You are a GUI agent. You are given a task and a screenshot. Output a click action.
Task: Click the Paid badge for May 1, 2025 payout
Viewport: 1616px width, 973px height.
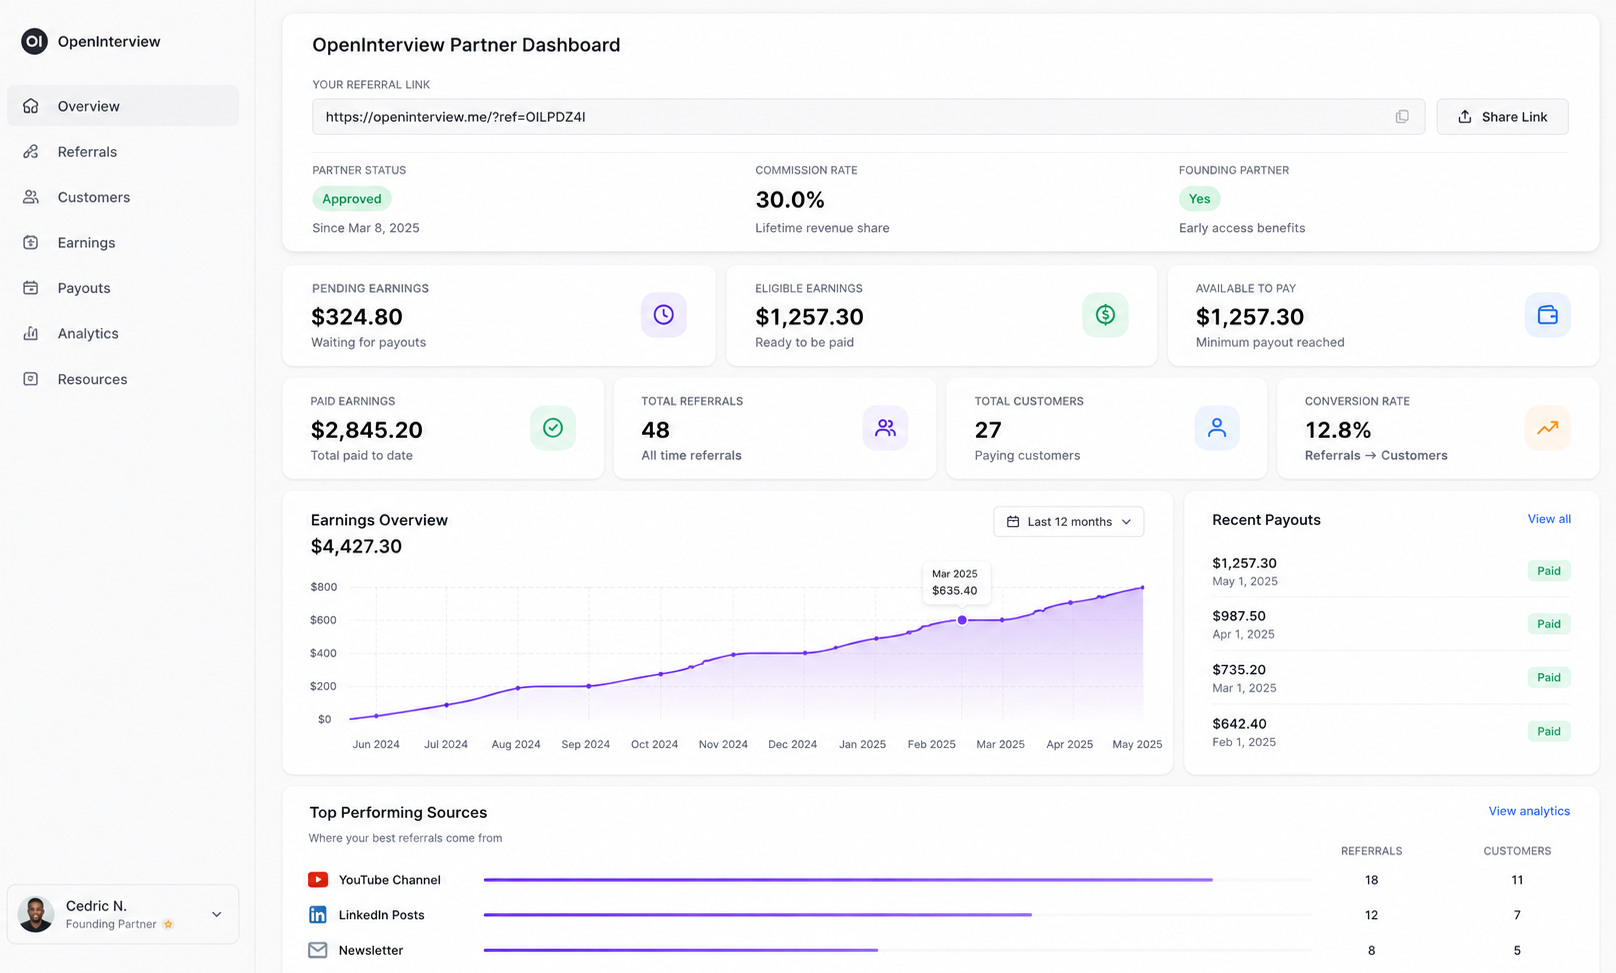point(1549,571)
